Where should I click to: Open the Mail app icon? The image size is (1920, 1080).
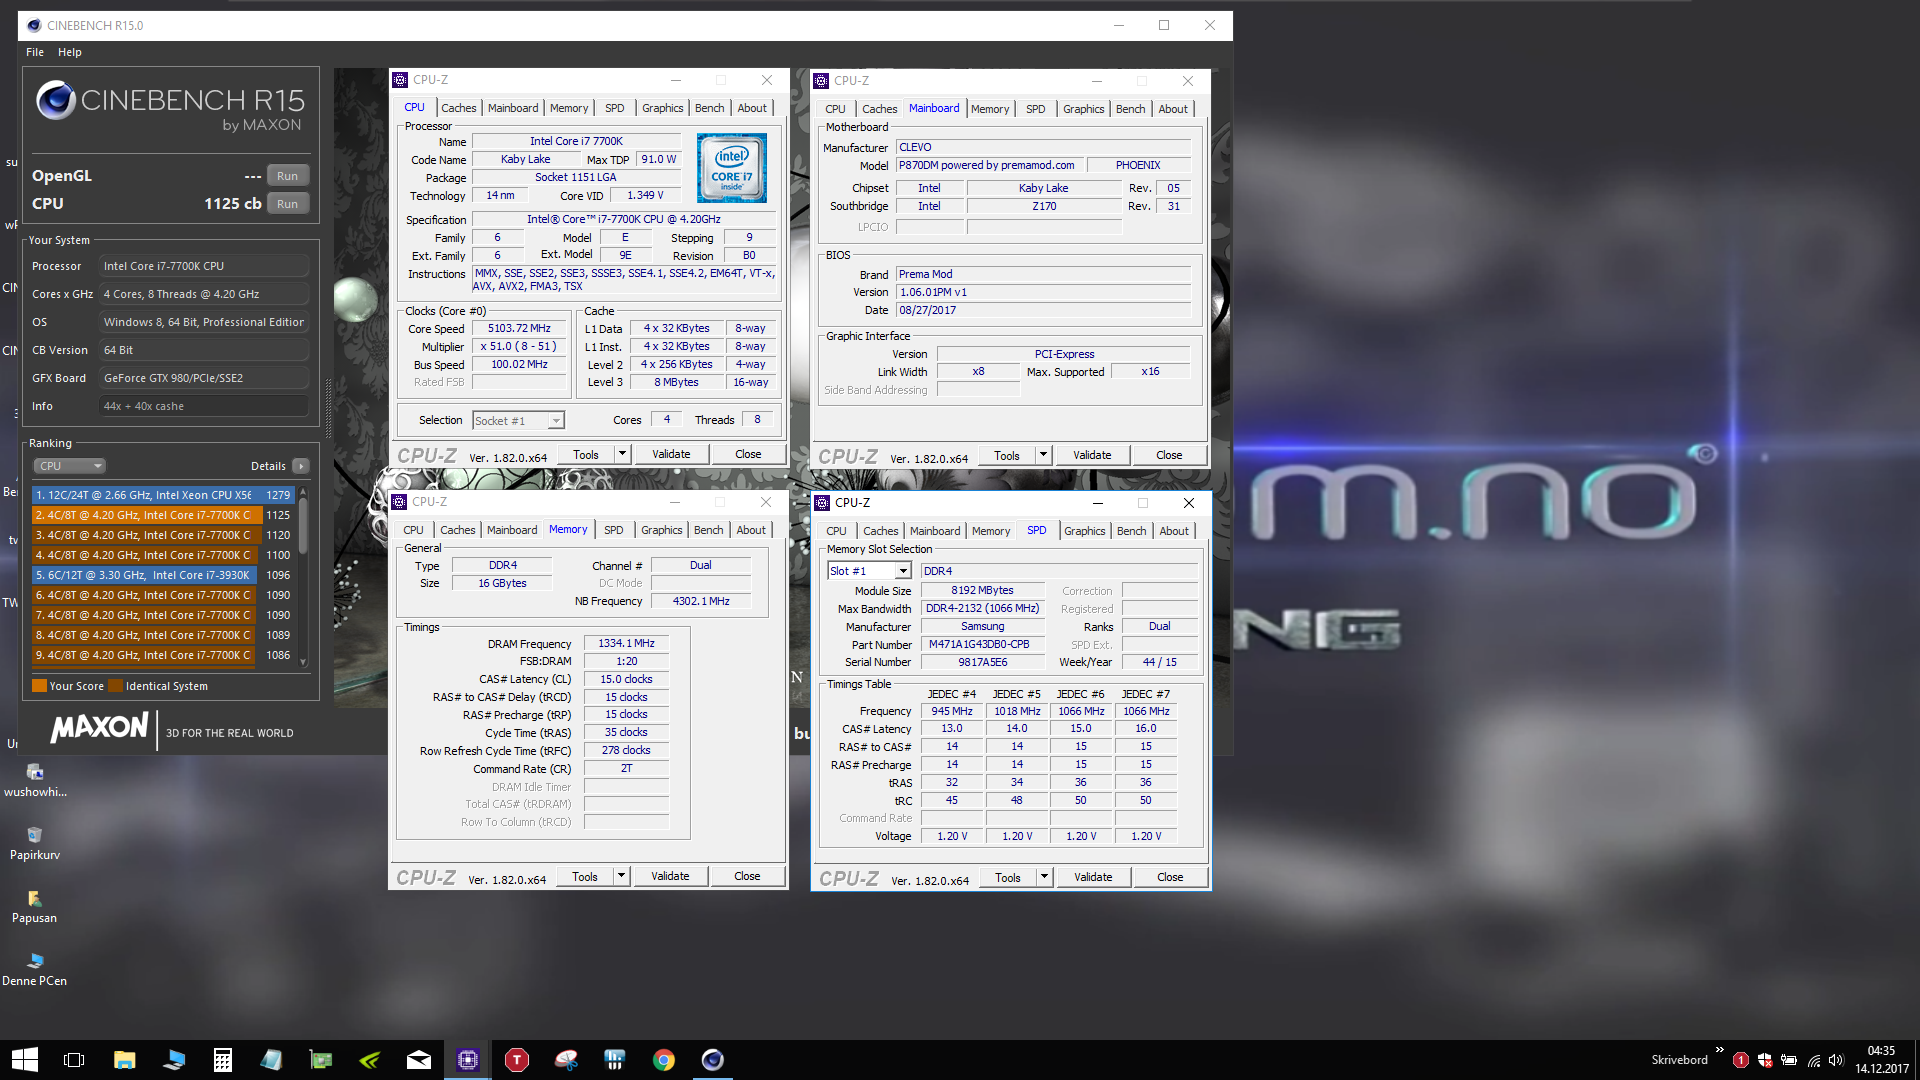click(x=419, y=1060)
